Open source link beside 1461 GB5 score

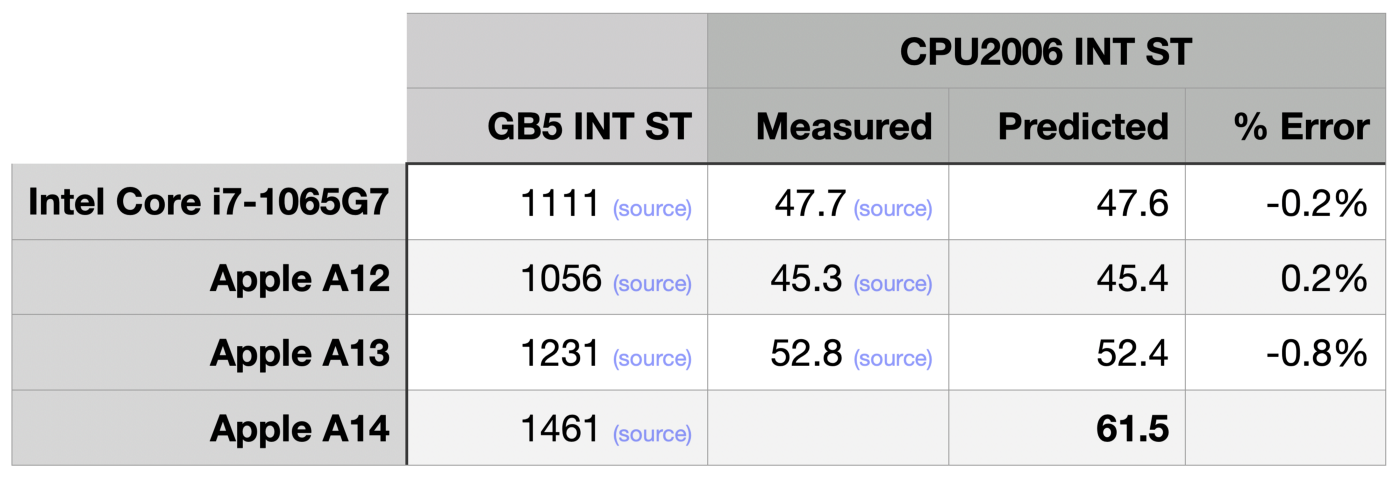(651, 434)
